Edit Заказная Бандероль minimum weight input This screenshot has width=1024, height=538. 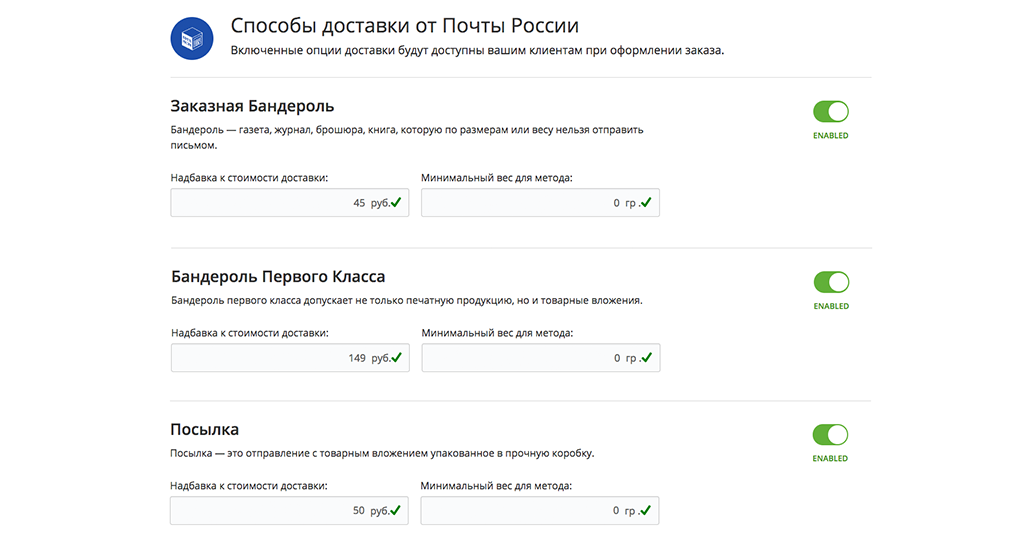tap(540, 202)
